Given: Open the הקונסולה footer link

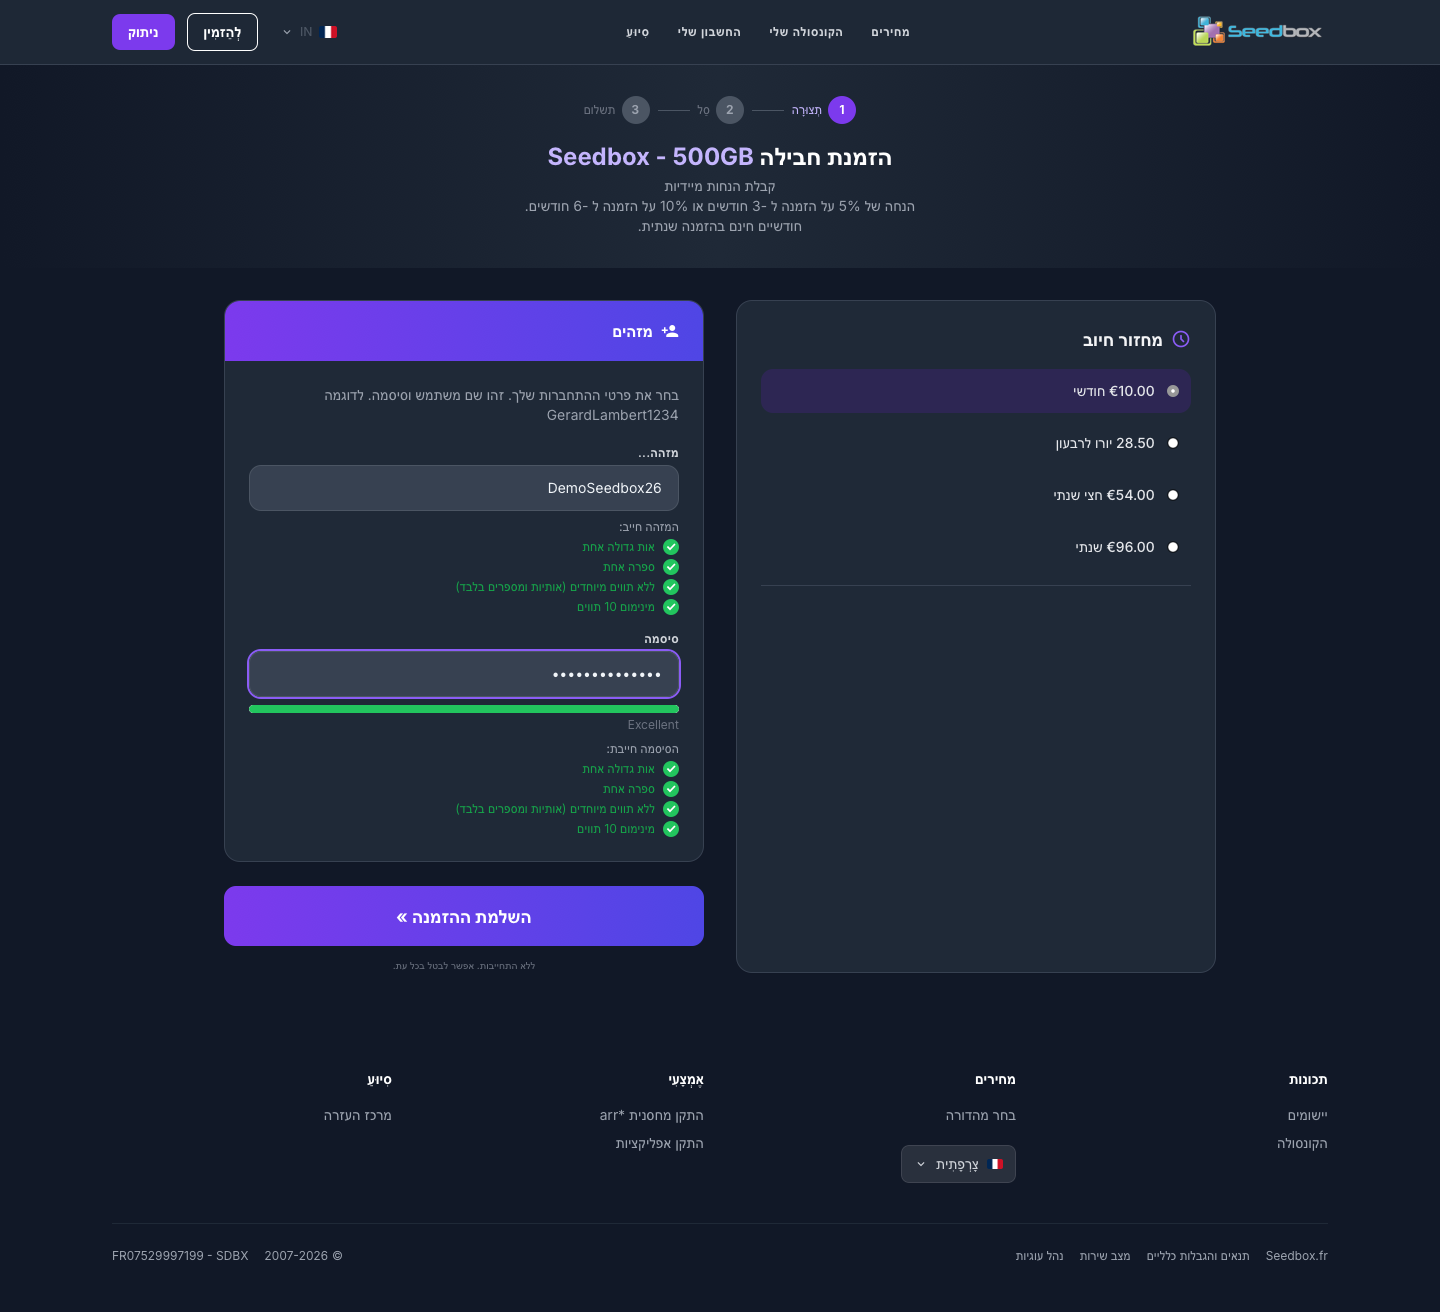Looking at the screenshot, I should click(x=1302, y=1143).
